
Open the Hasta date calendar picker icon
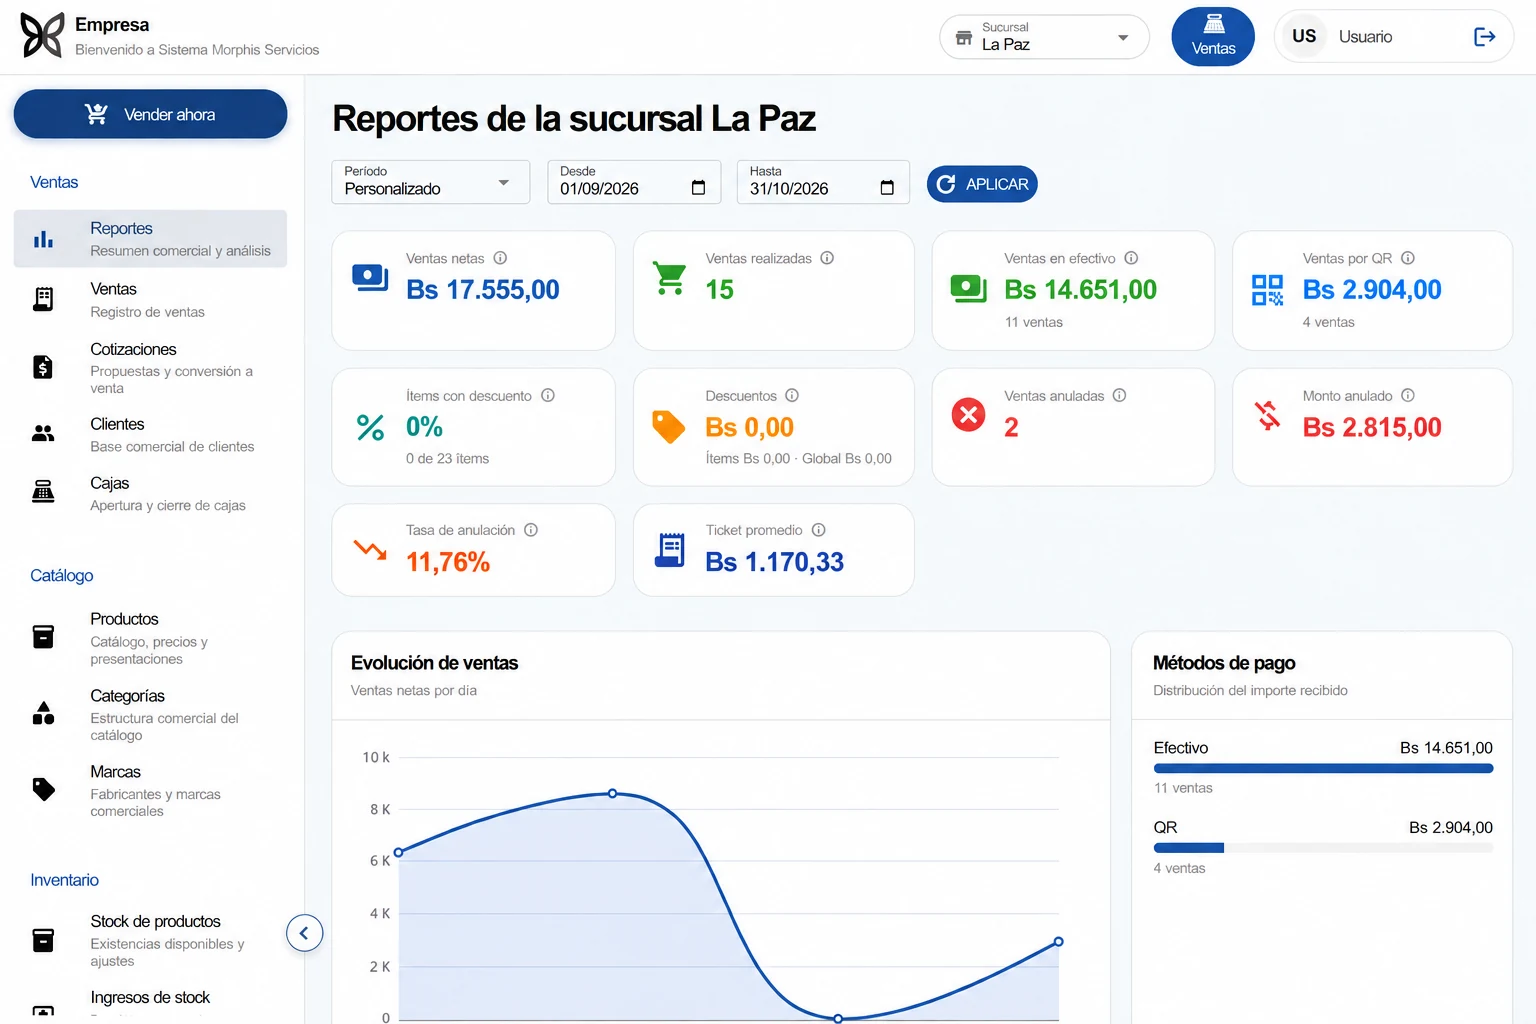coord(887,188)
